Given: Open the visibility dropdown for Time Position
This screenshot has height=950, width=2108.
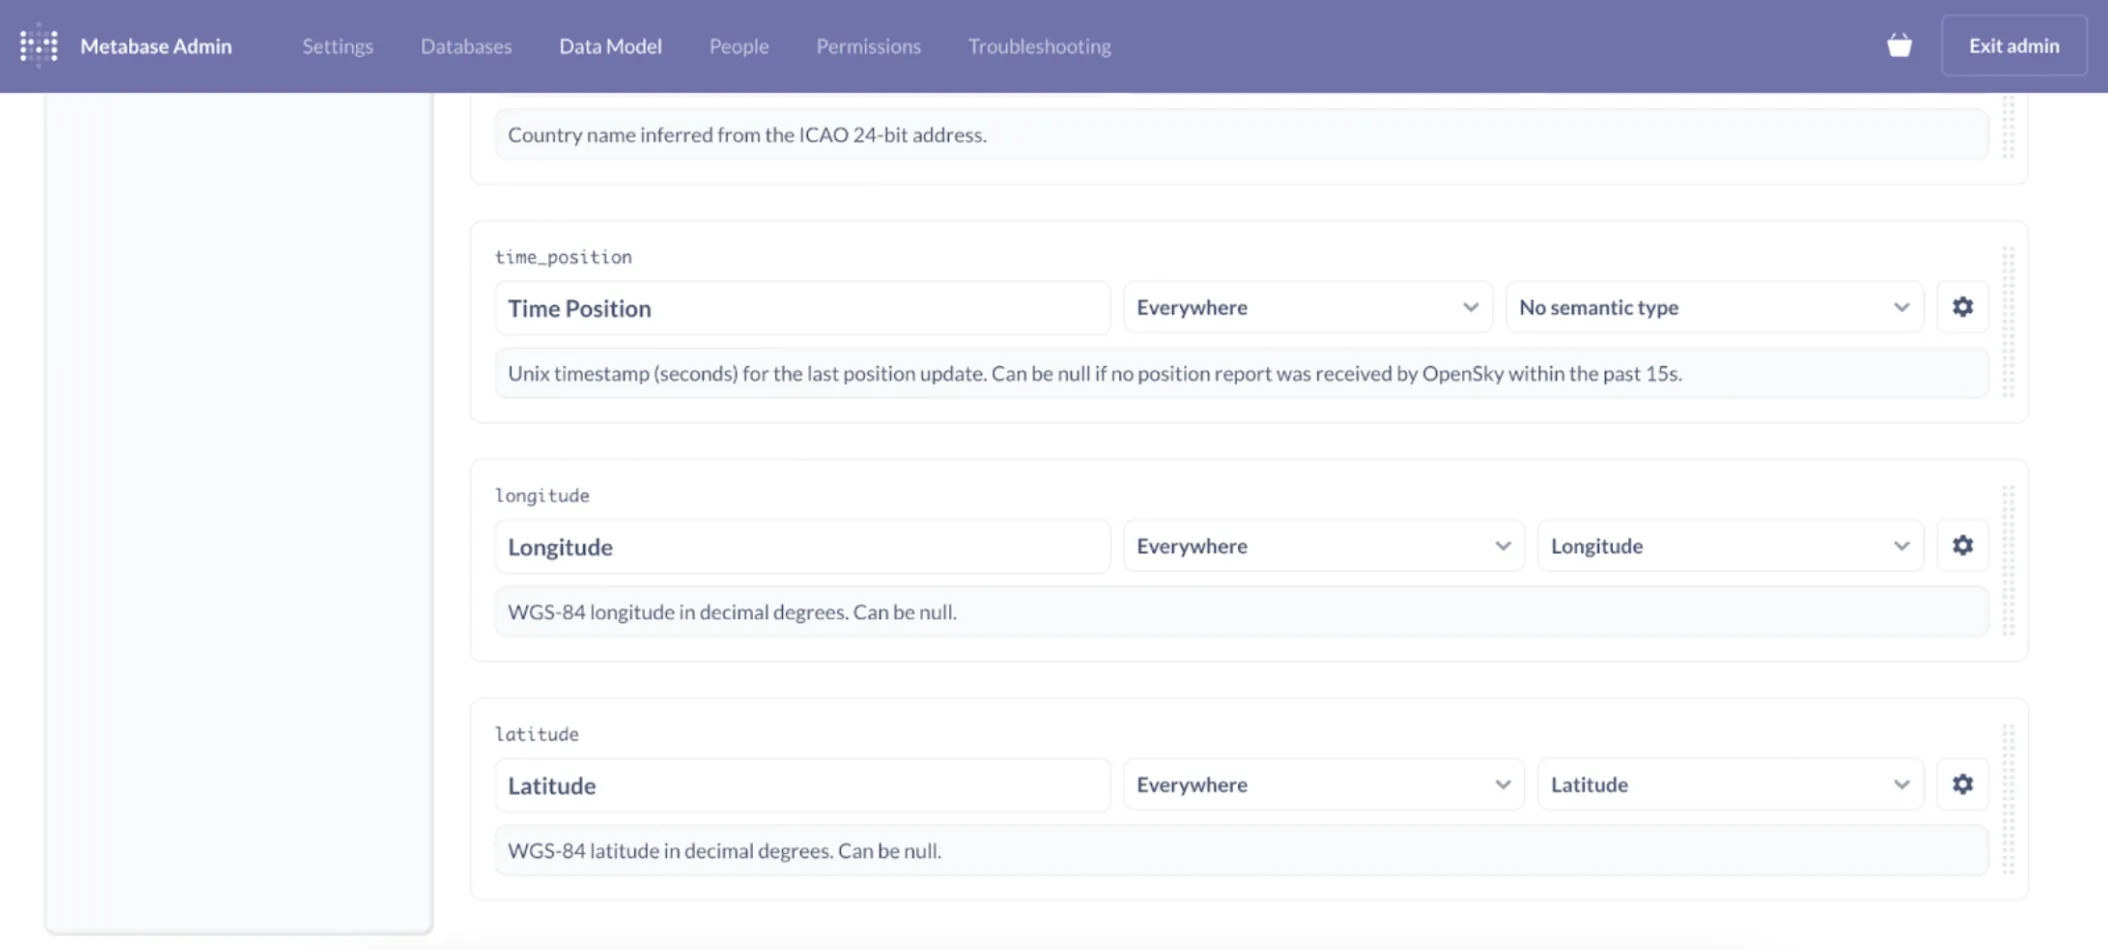Looking at the screenshot, I should tap(1307, 307).
